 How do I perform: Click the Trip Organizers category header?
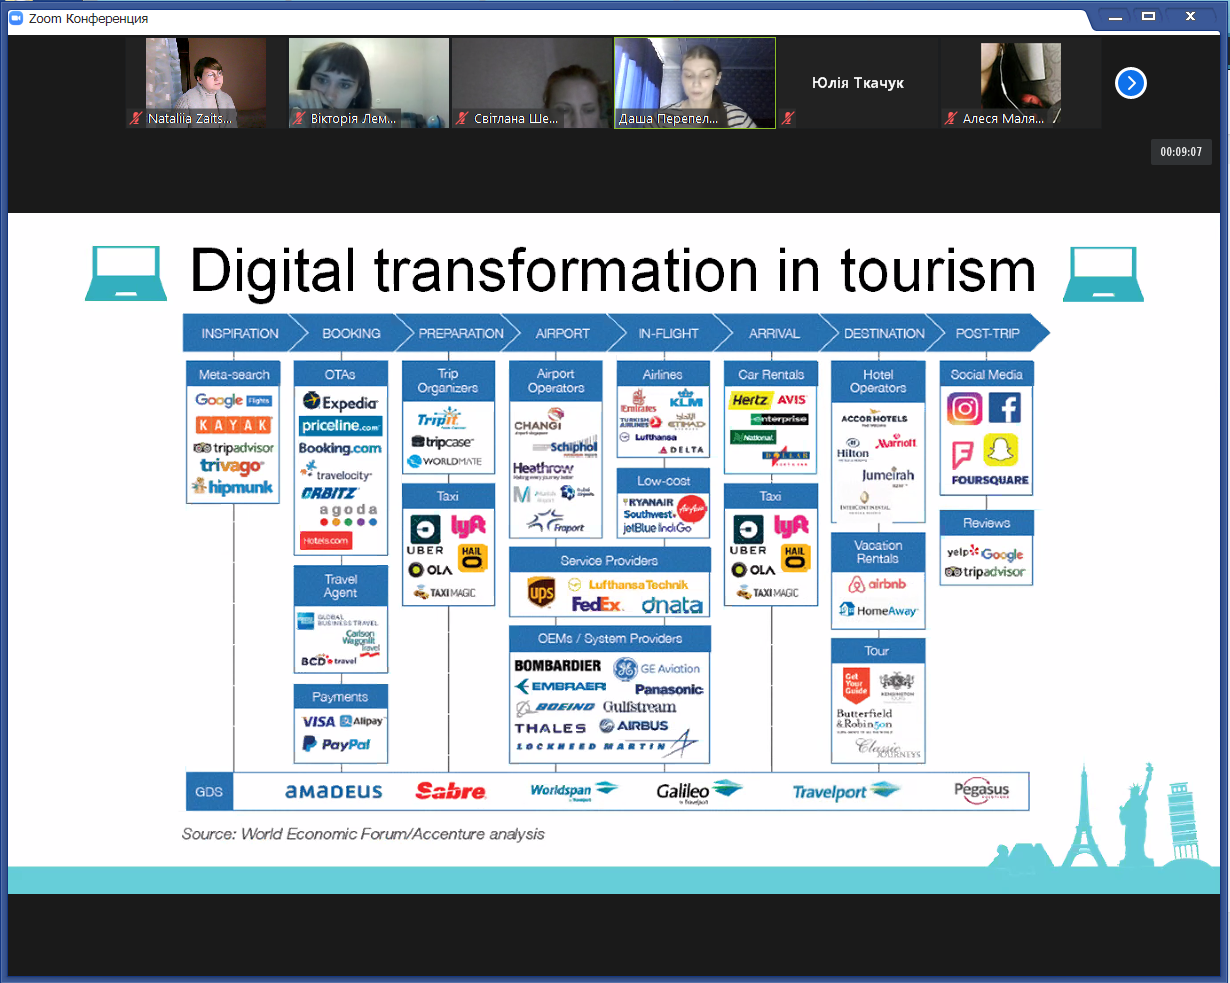click(x=448, y=381)
